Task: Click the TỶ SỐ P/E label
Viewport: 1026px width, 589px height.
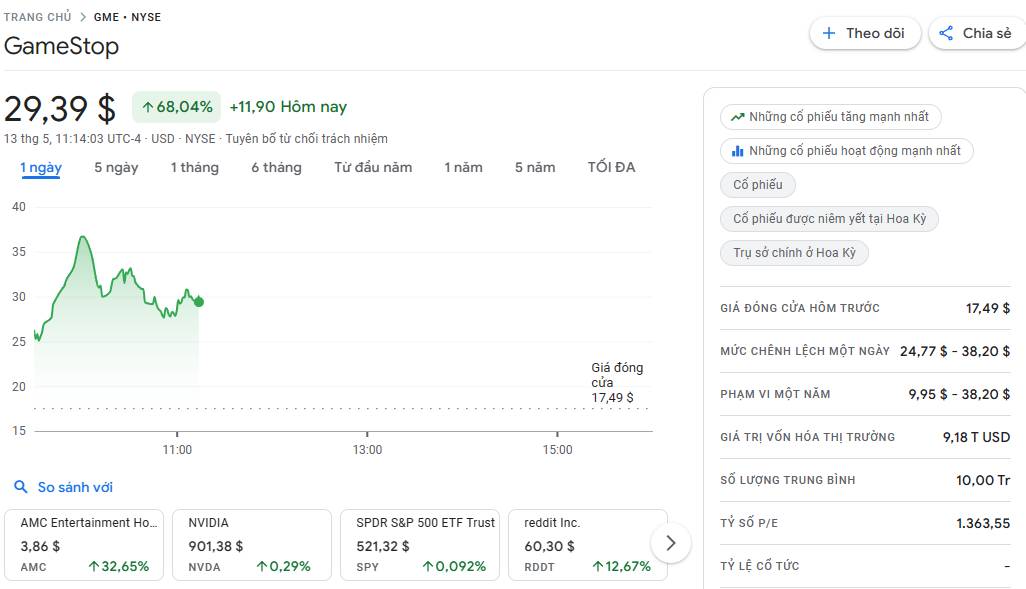Action: (749, 524)
